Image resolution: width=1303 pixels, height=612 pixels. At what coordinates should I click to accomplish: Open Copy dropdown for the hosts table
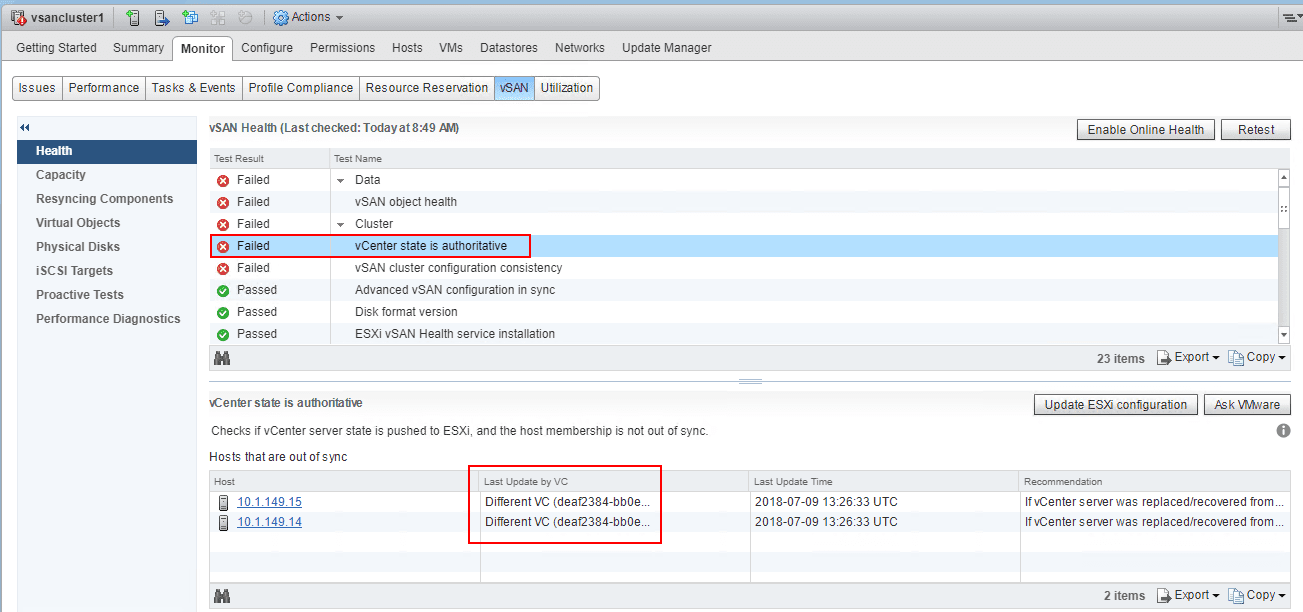(1257, 595)
